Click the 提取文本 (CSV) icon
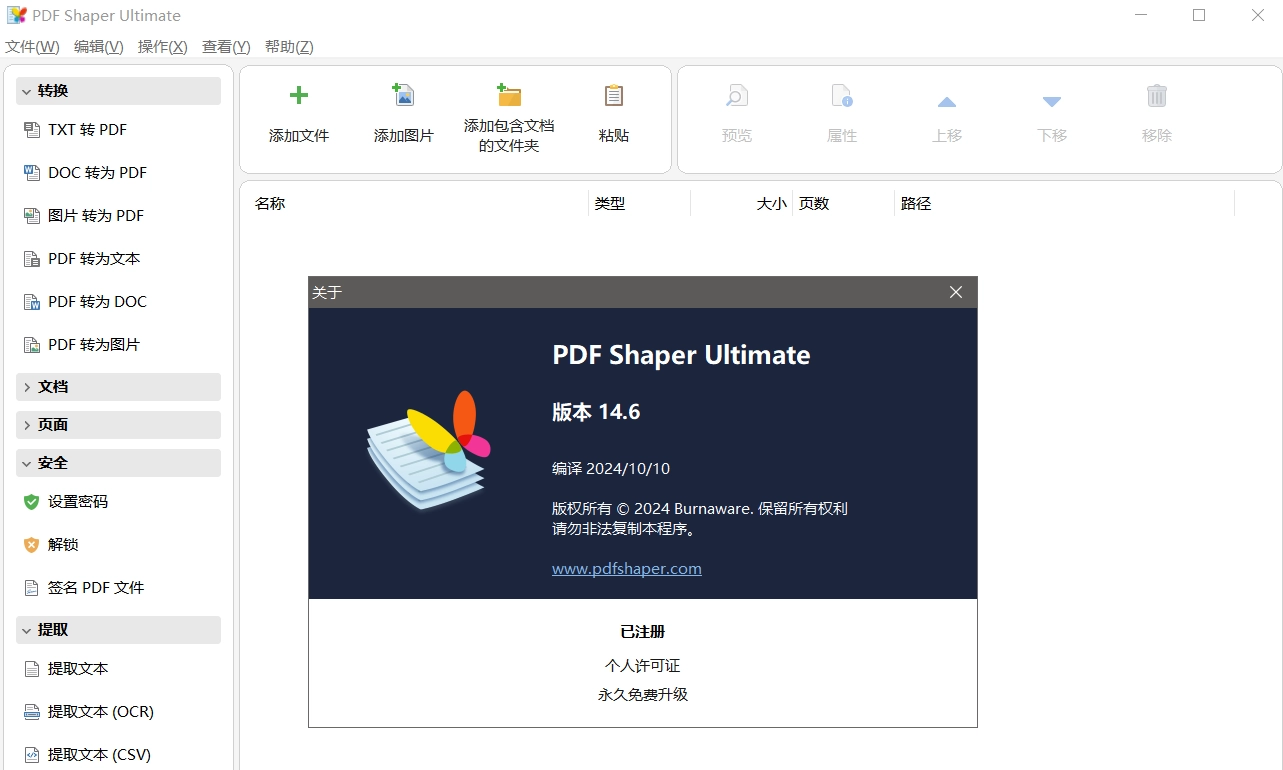This screenshot has width=1283, height=770. [31, 755]
